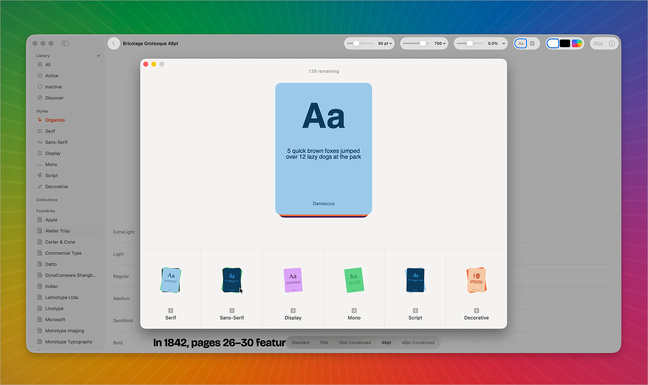This screenshot has height=385, width=648.
Task: Toggle the sidebar with the panel icon
Action: pyautogui.click(x=65, y=43)
